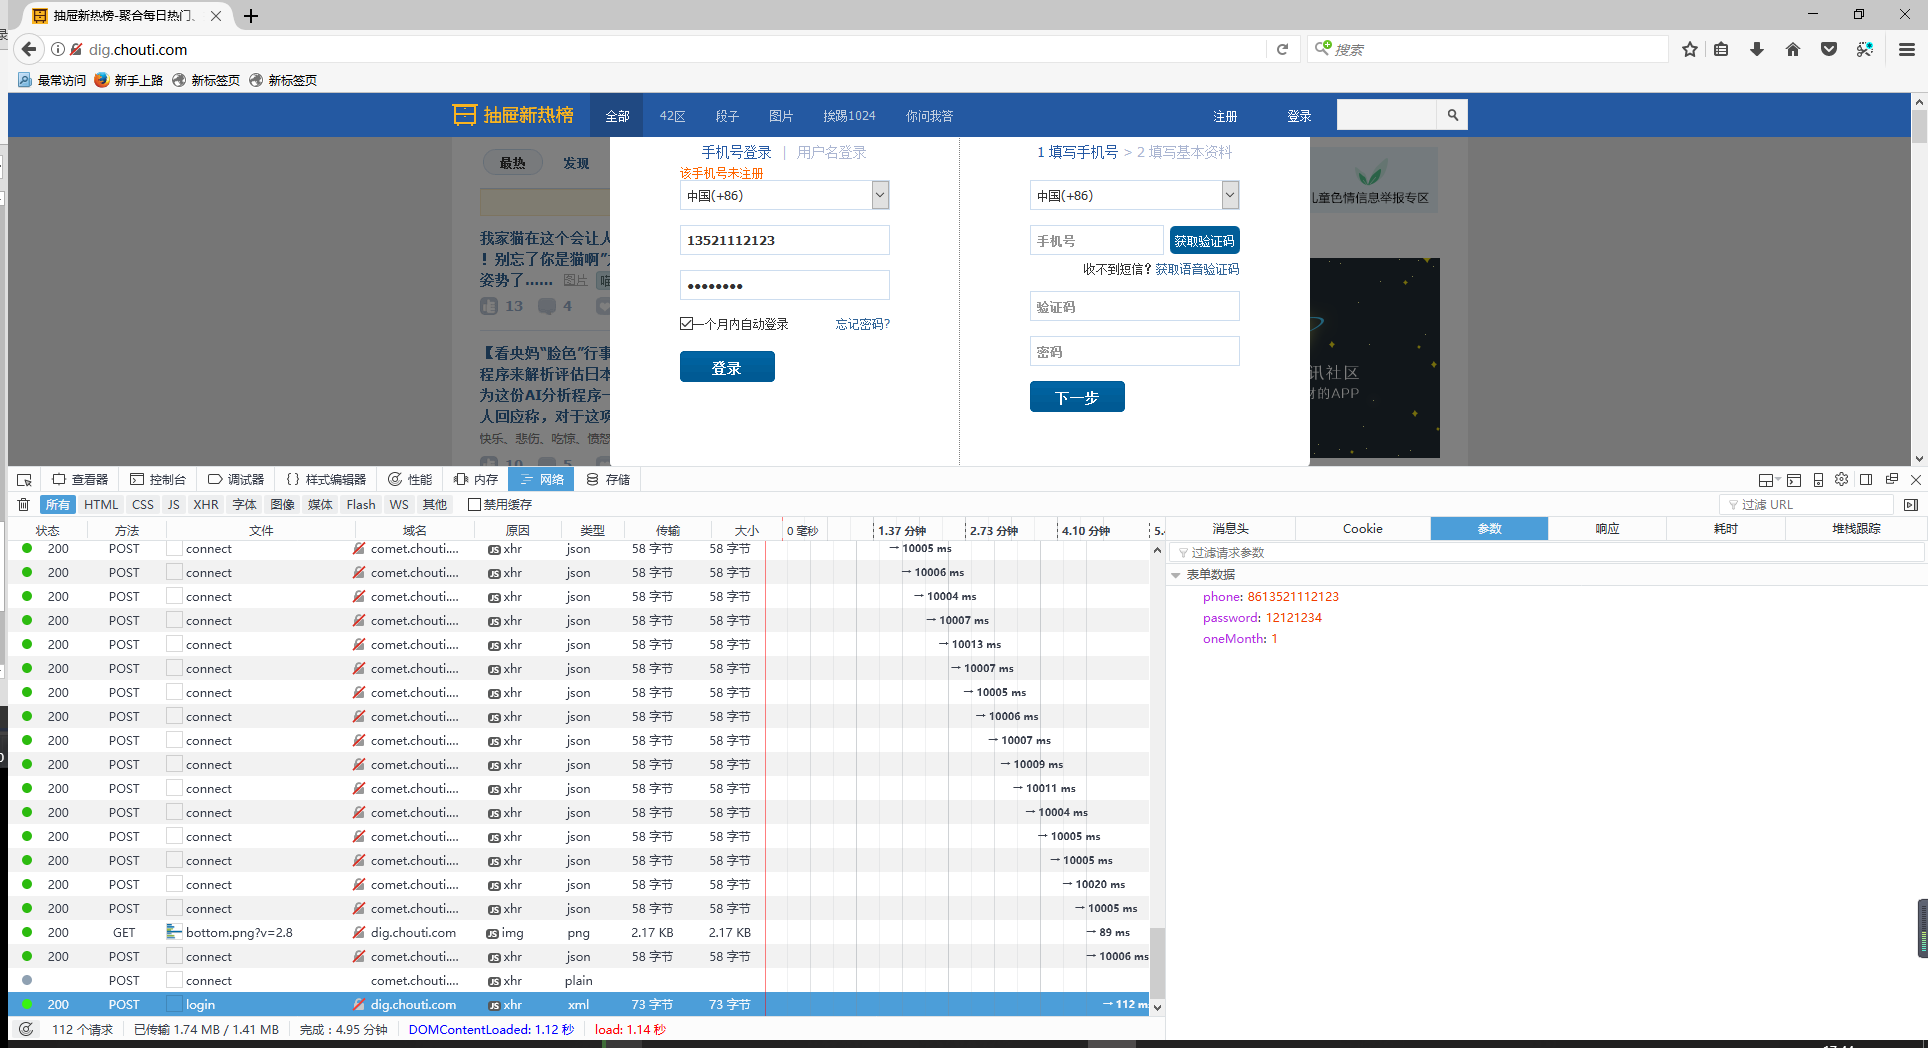This screenshot has height=1048, width=1928.
Task: Toggle responsive design mode icon
Action: pyautogui.click(x=1818, y=480)
